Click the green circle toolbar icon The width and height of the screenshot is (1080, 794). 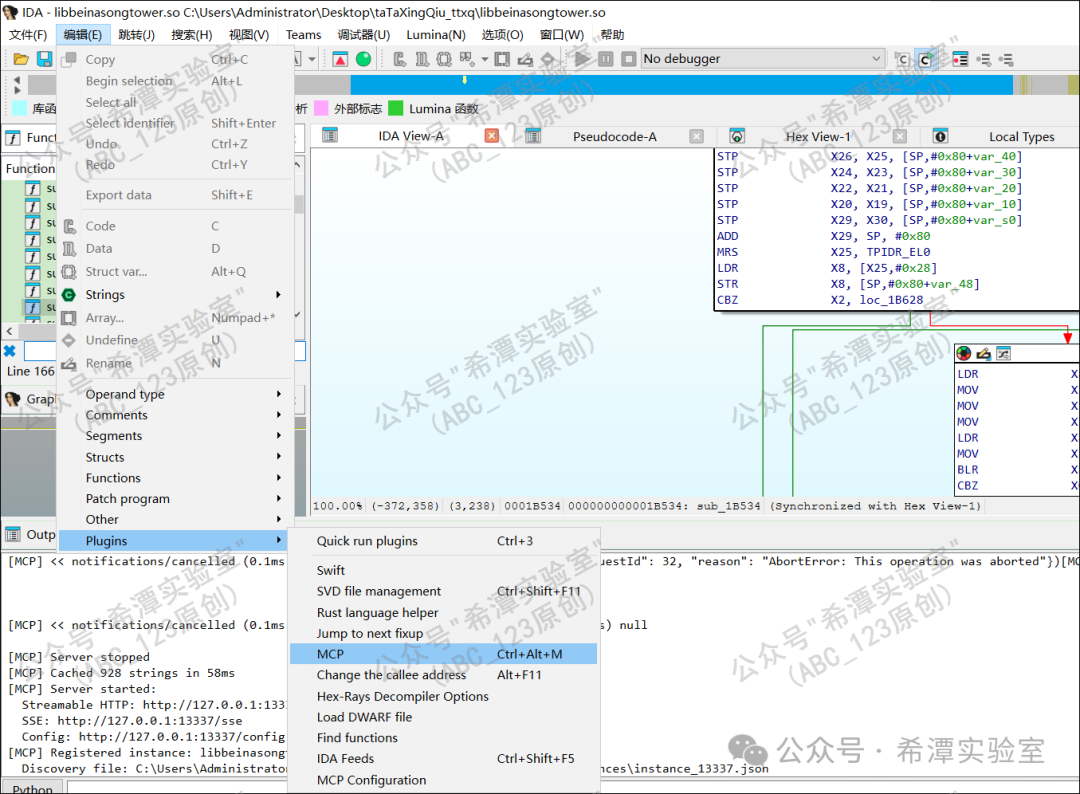click(363, 58)
